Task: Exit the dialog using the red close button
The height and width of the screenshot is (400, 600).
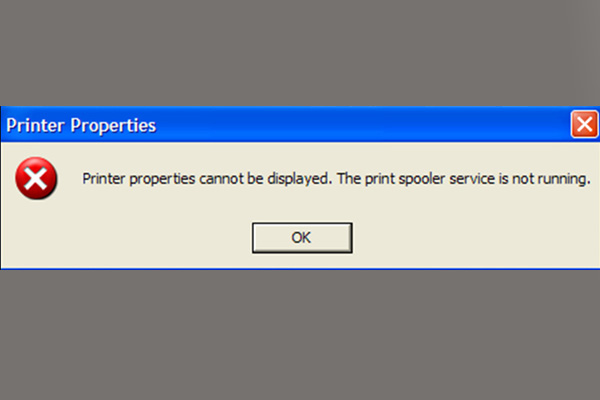Action: (x=584, y=124)
